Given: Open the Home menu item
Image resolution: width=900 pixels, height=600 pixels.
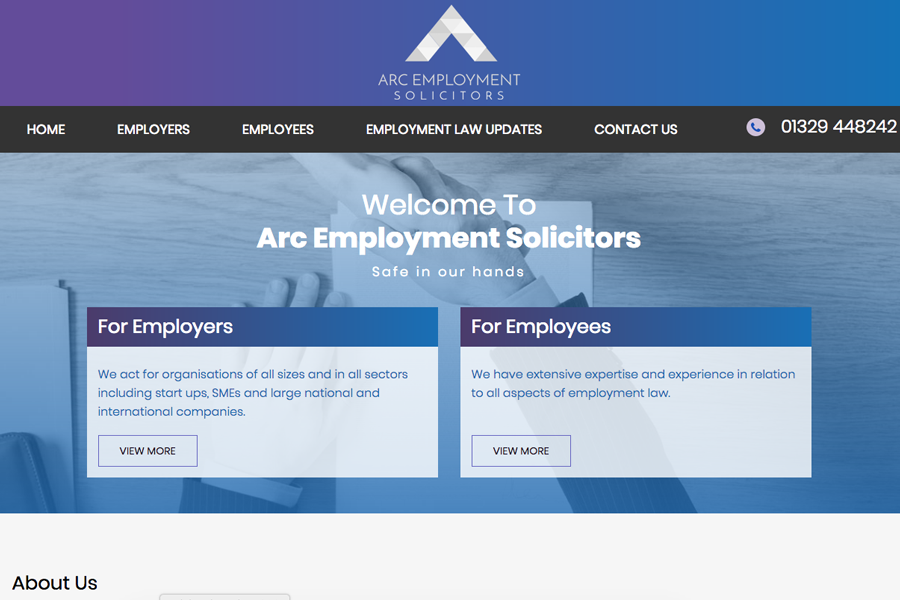Looking at the screenshot, I should click(x=46, y=130).
